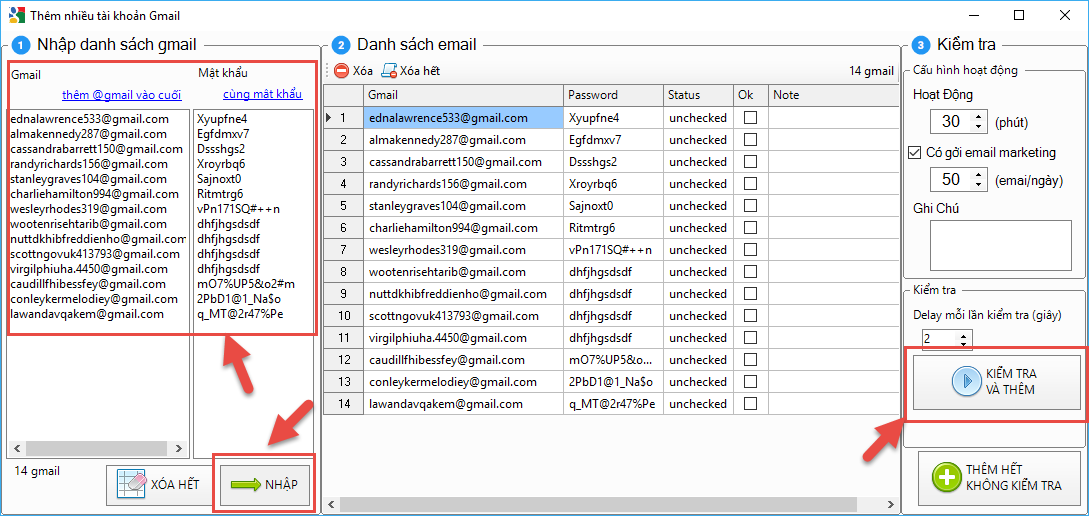Viewport: 1089px width, 516px height.
Task: Check Ok box for virgilphiuha.4450@gmail.com row
Action: (750, 338)
